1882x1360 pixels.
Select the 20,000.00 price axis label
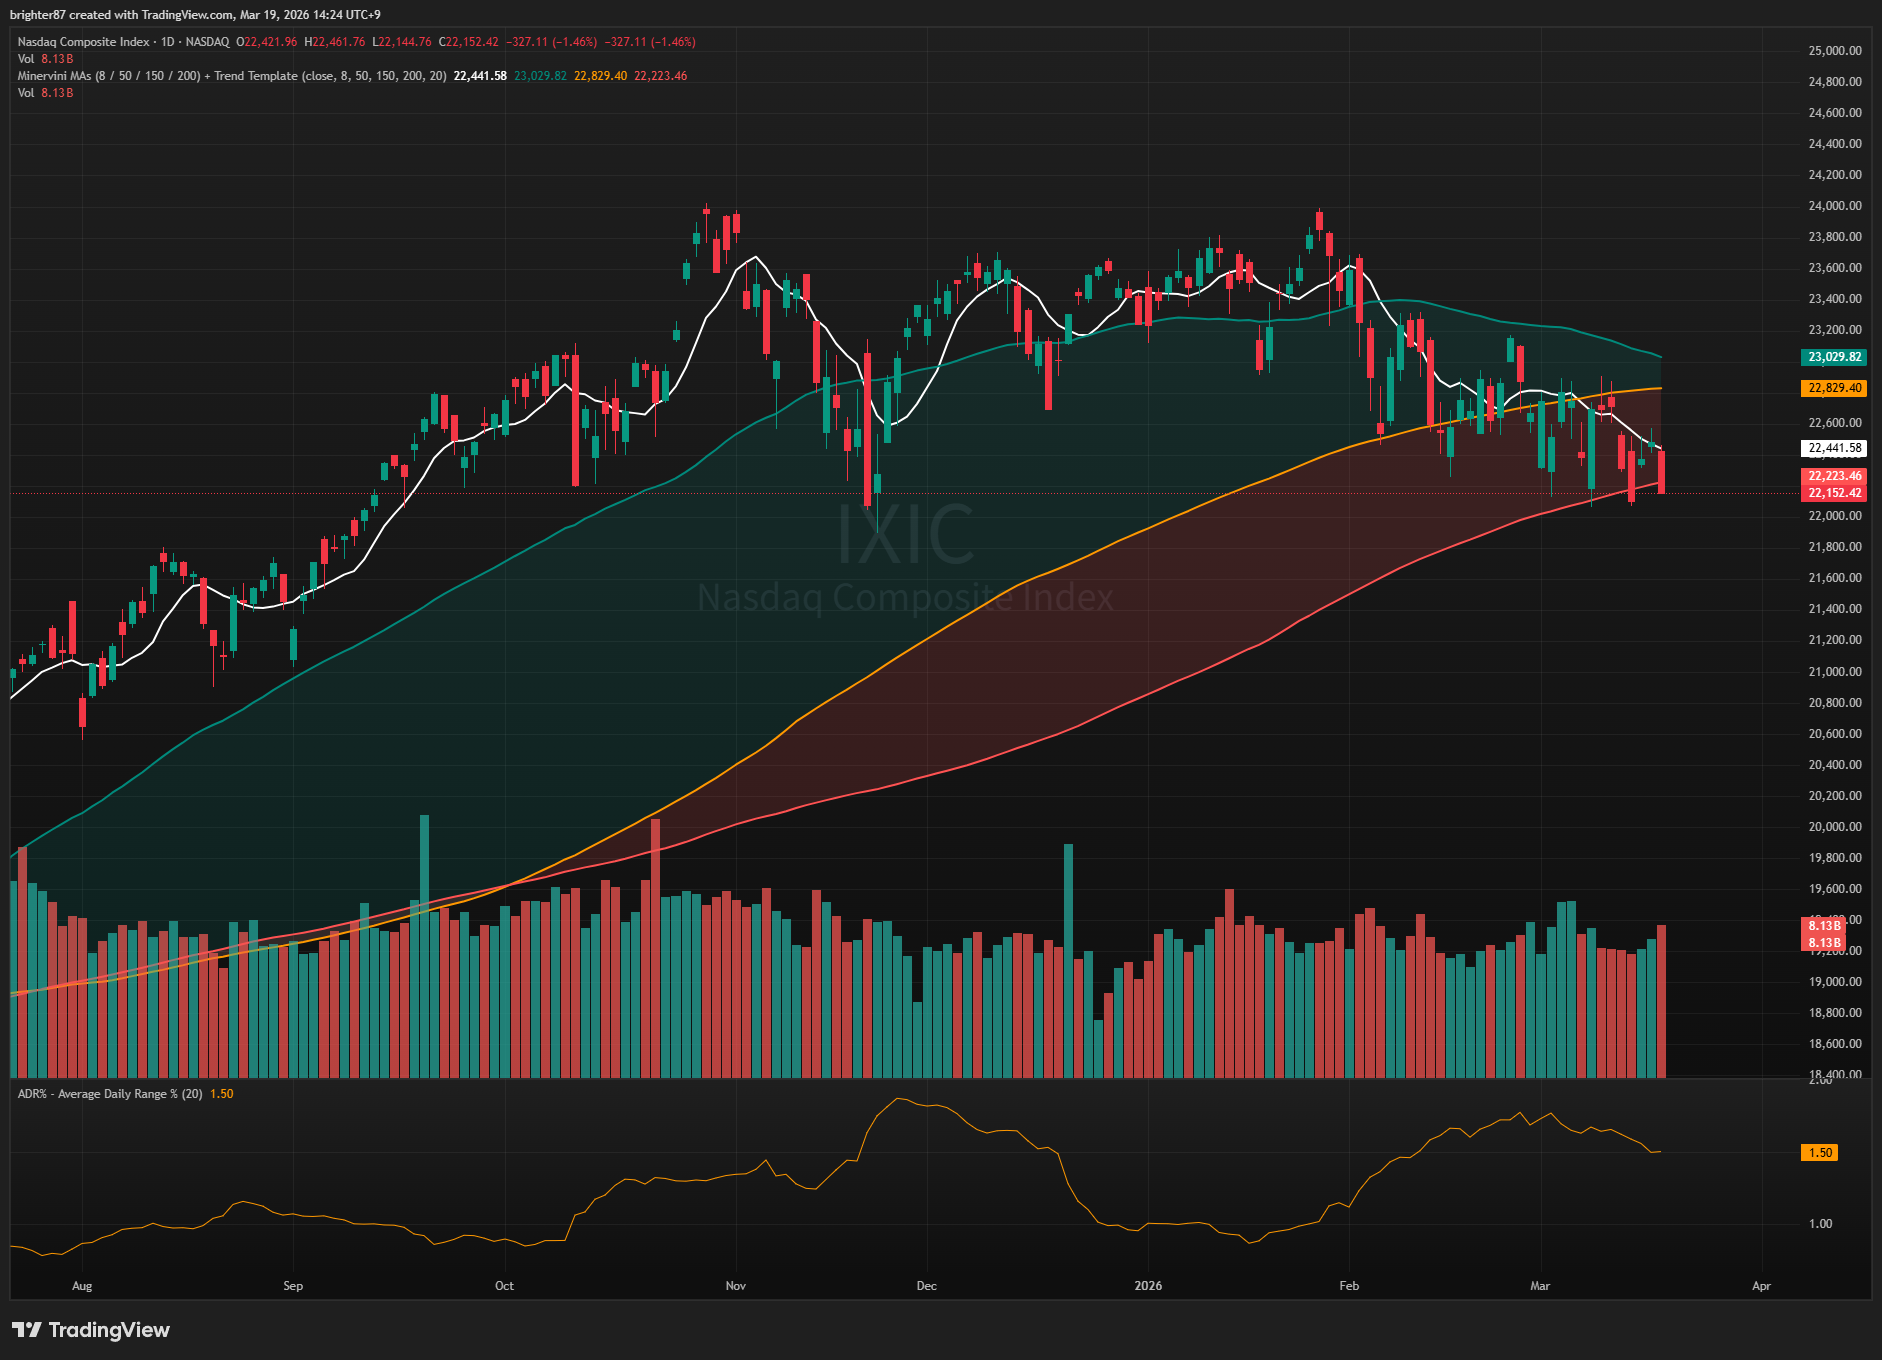click(1834, 827)
